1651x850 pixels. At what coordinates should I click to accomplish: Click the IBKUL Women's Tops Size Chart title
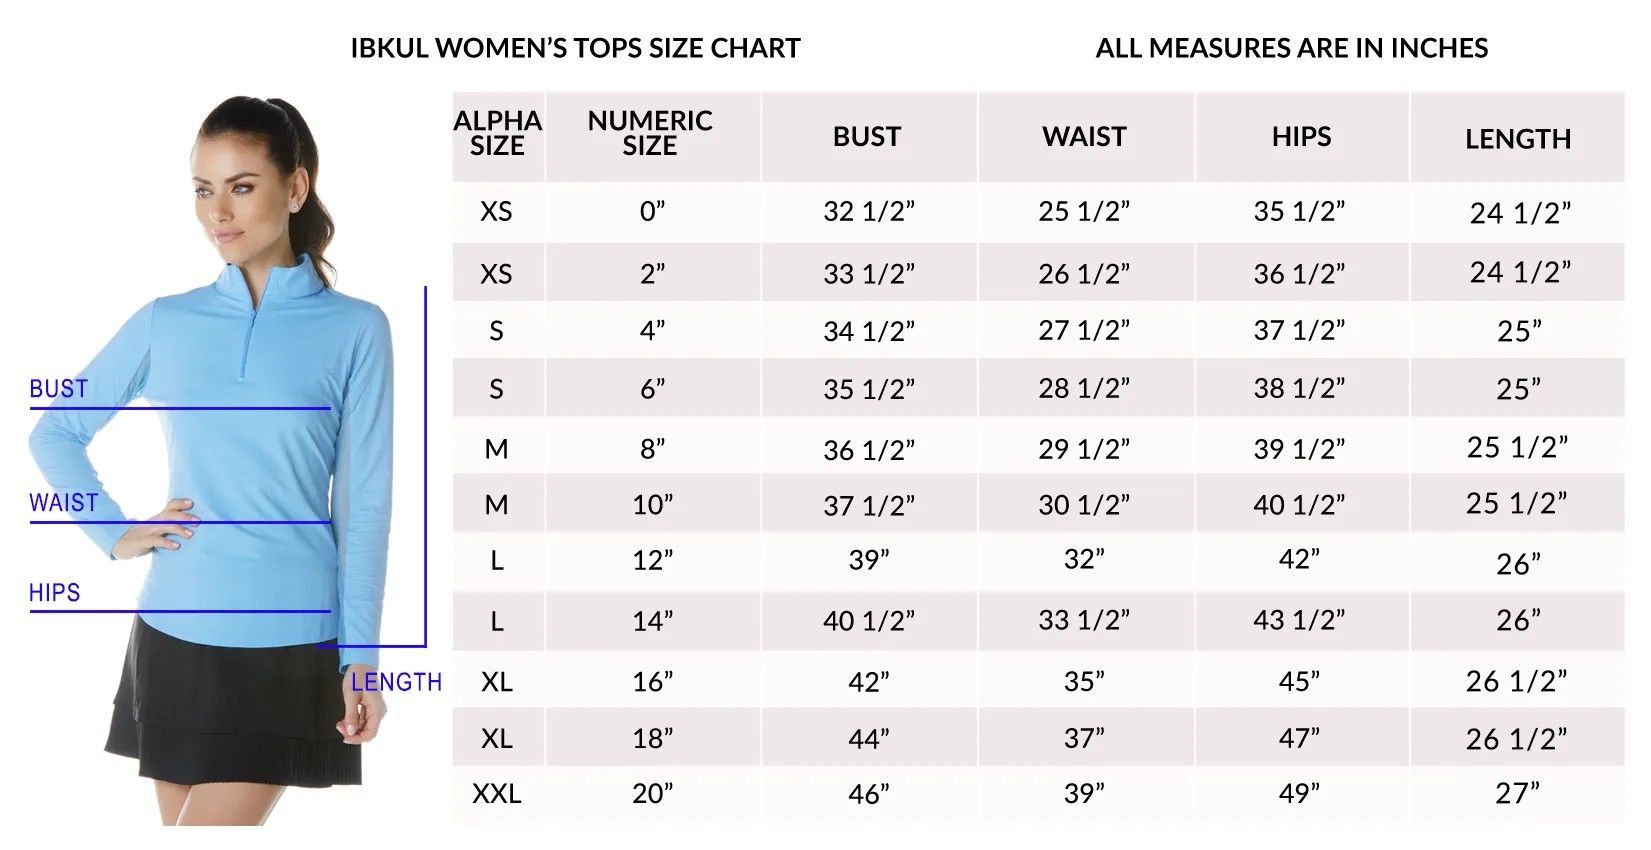576,48
